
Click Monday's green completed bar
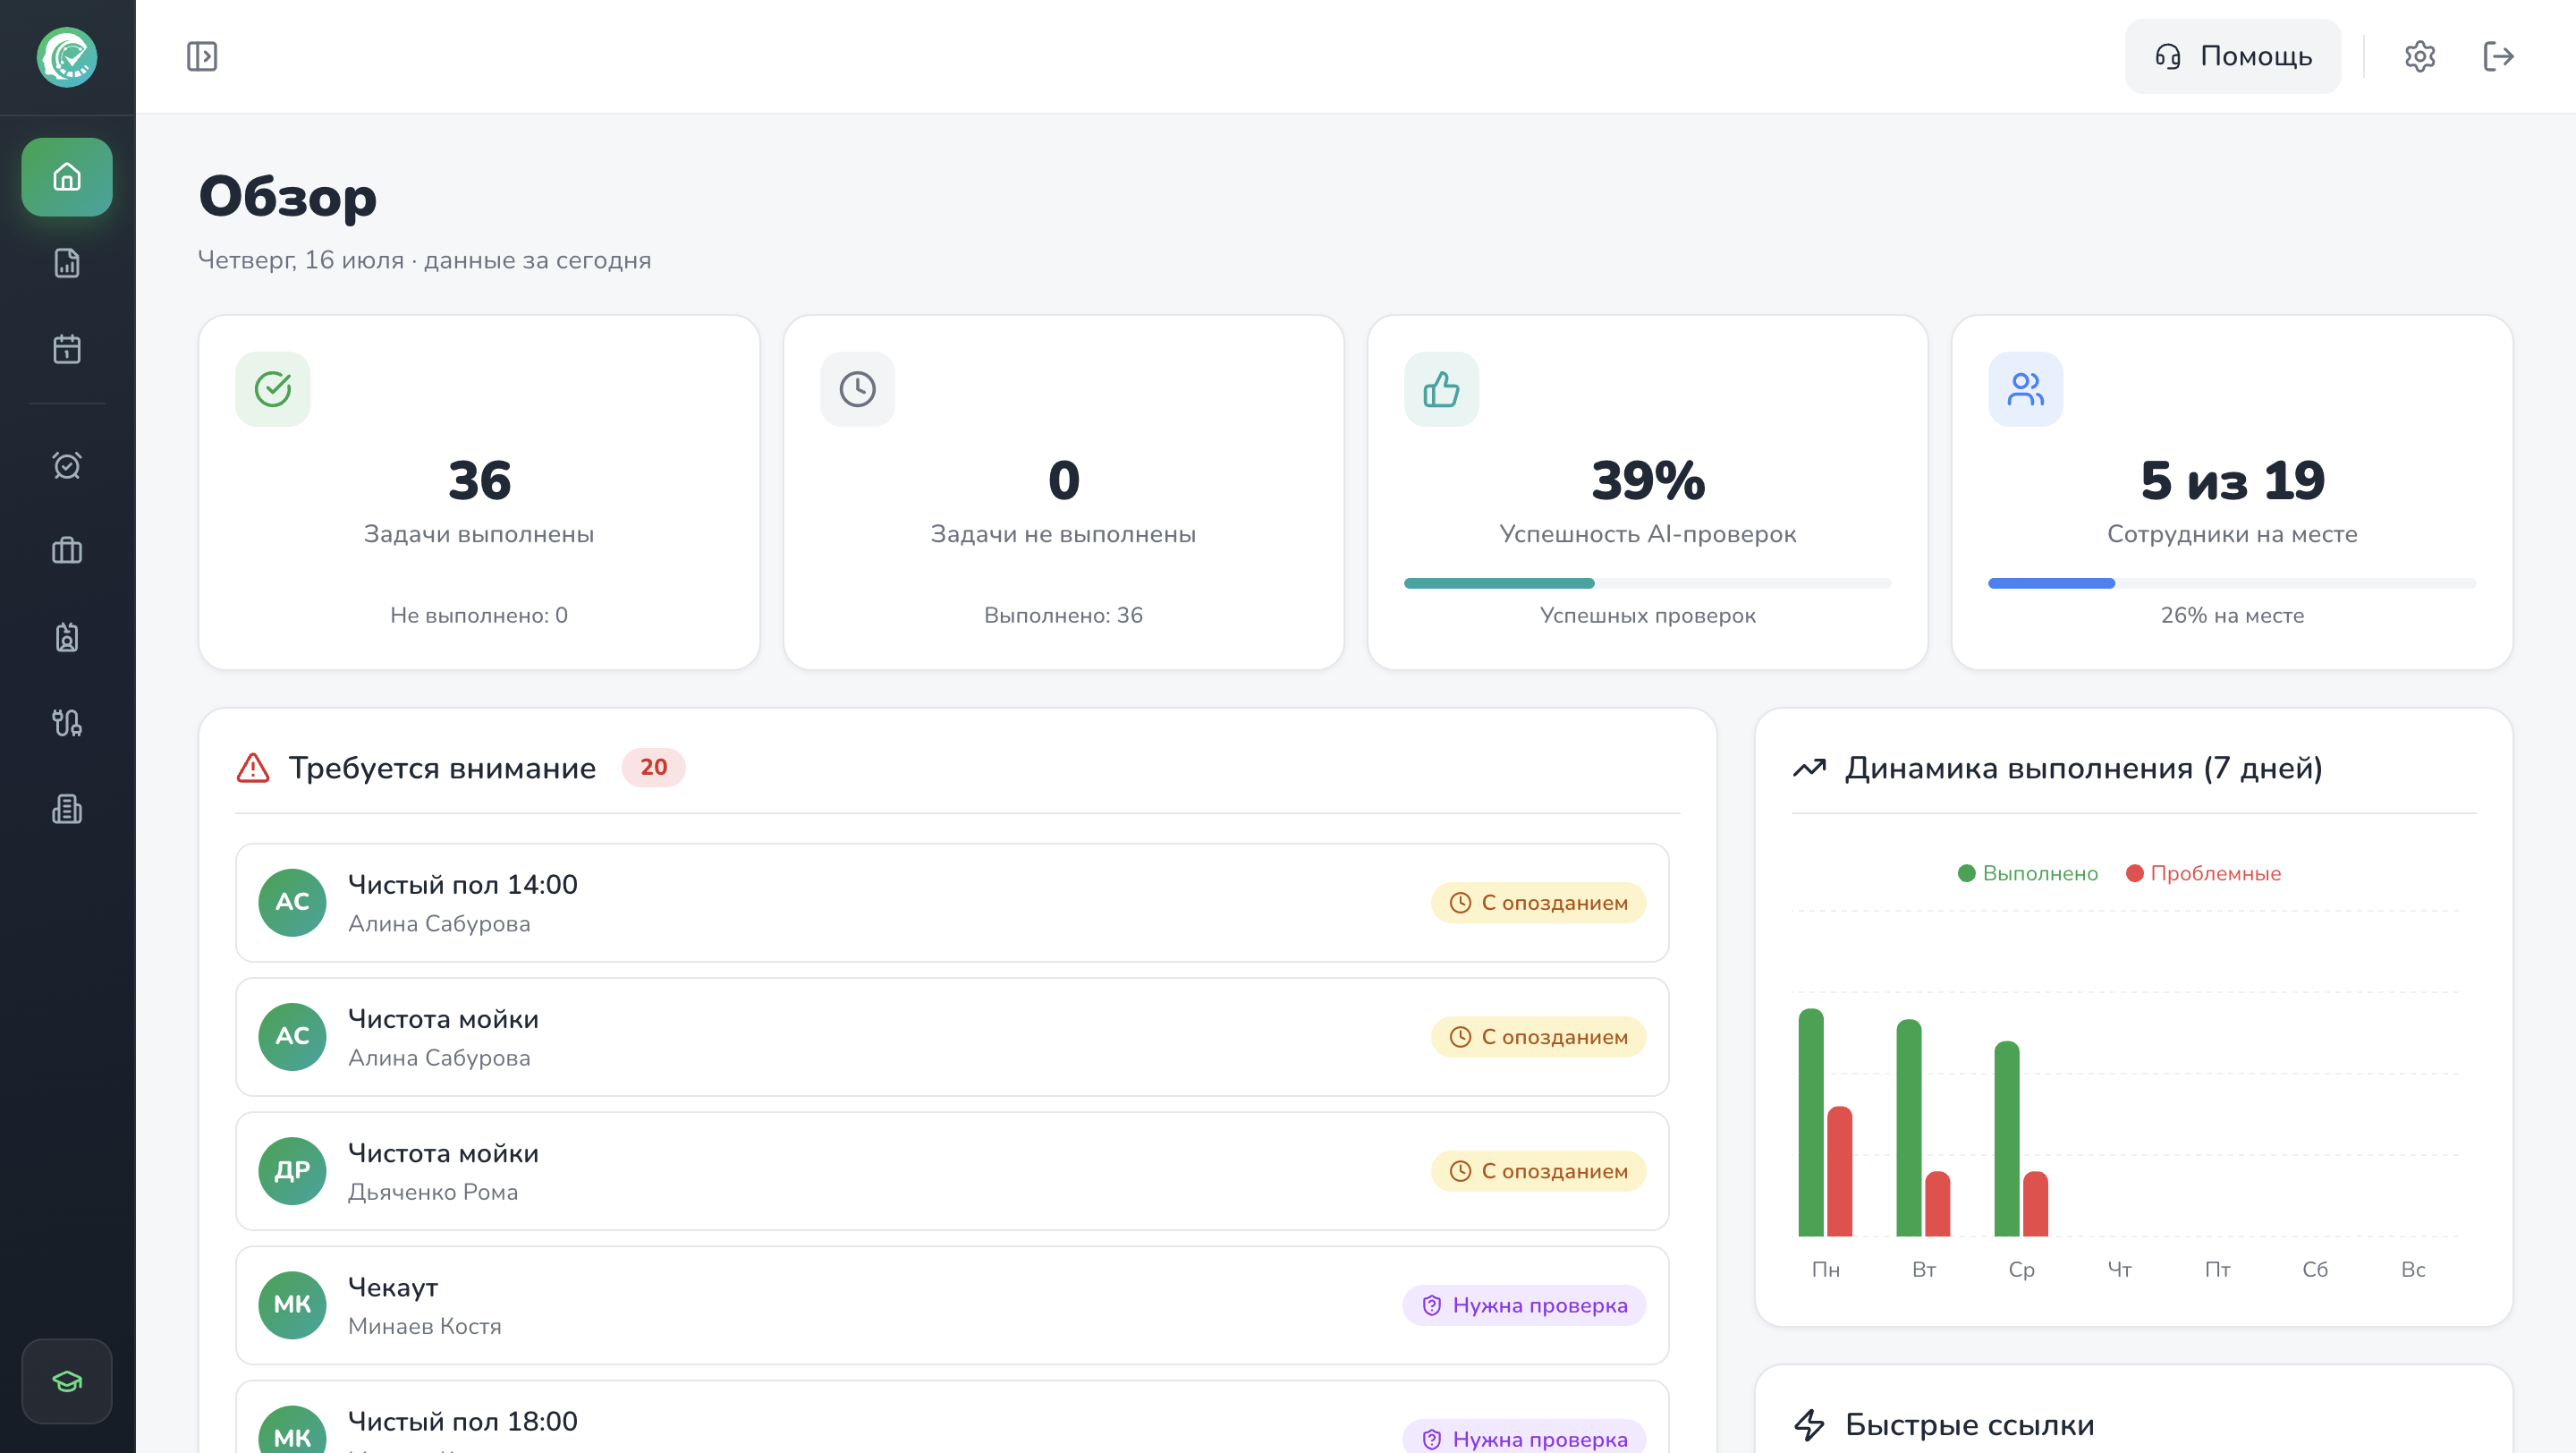(x=1810, y=1122)
